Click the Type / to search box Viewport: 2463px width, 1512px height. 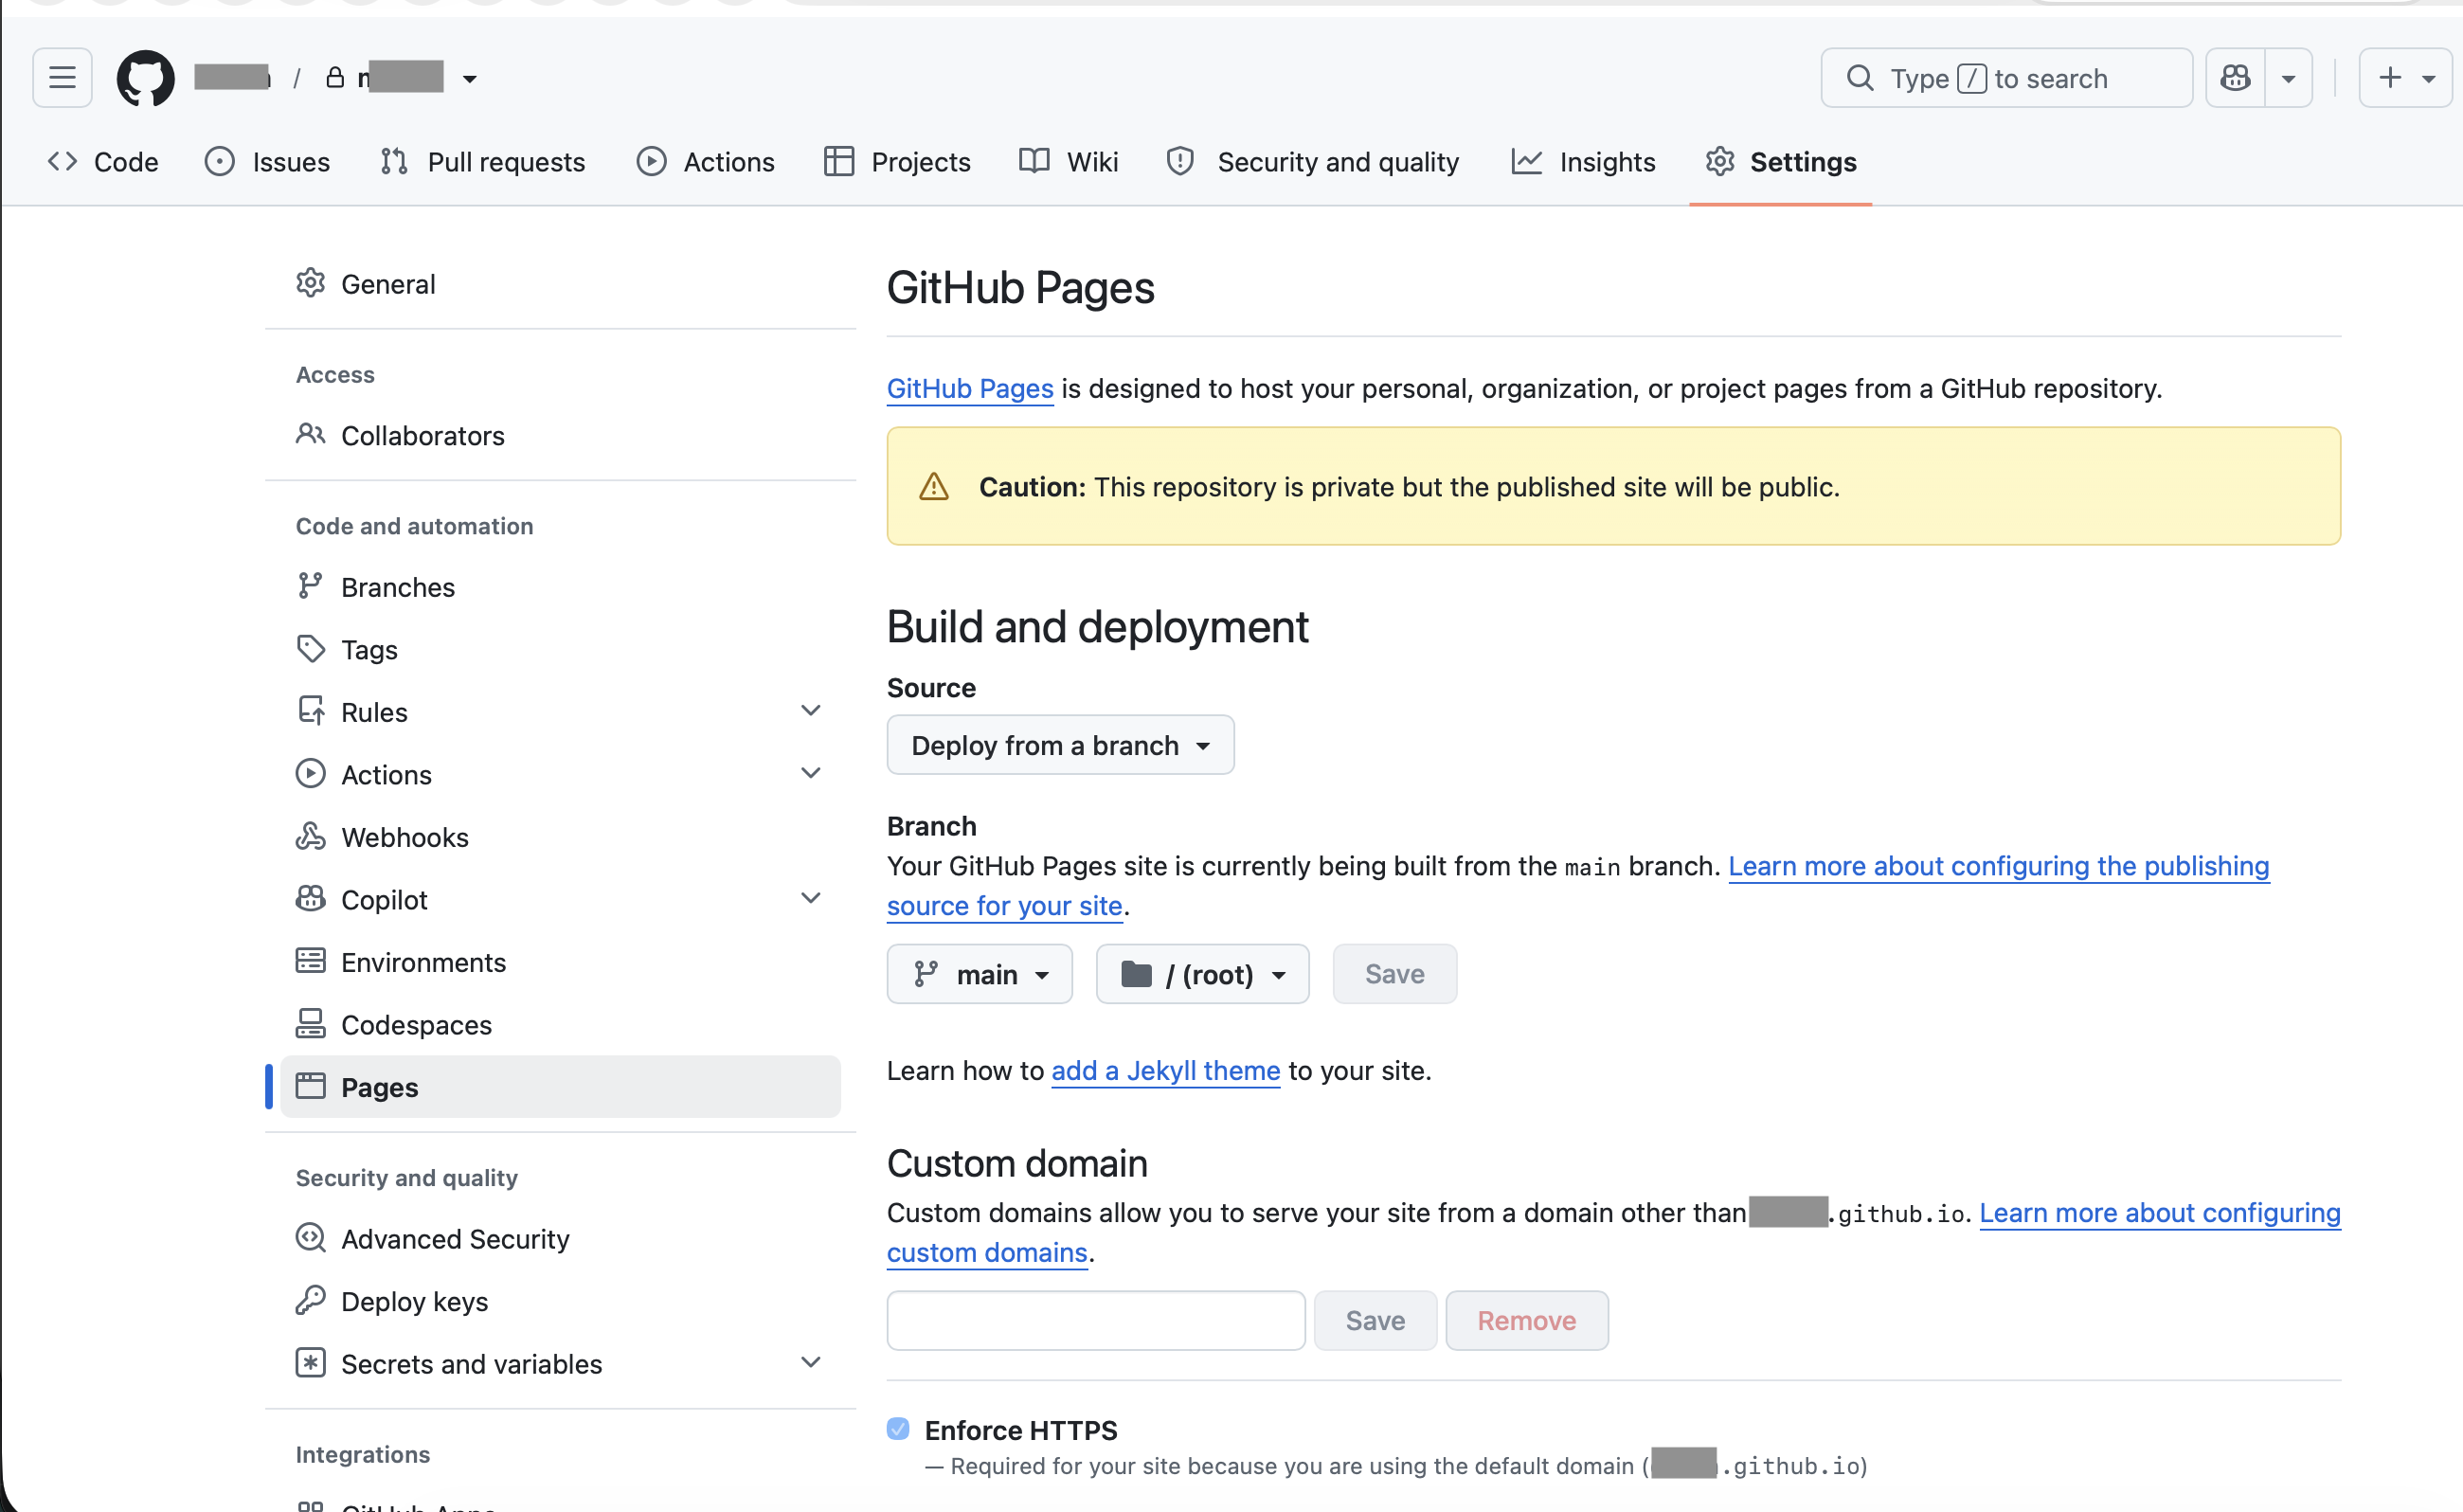[x=2006, y=78]
